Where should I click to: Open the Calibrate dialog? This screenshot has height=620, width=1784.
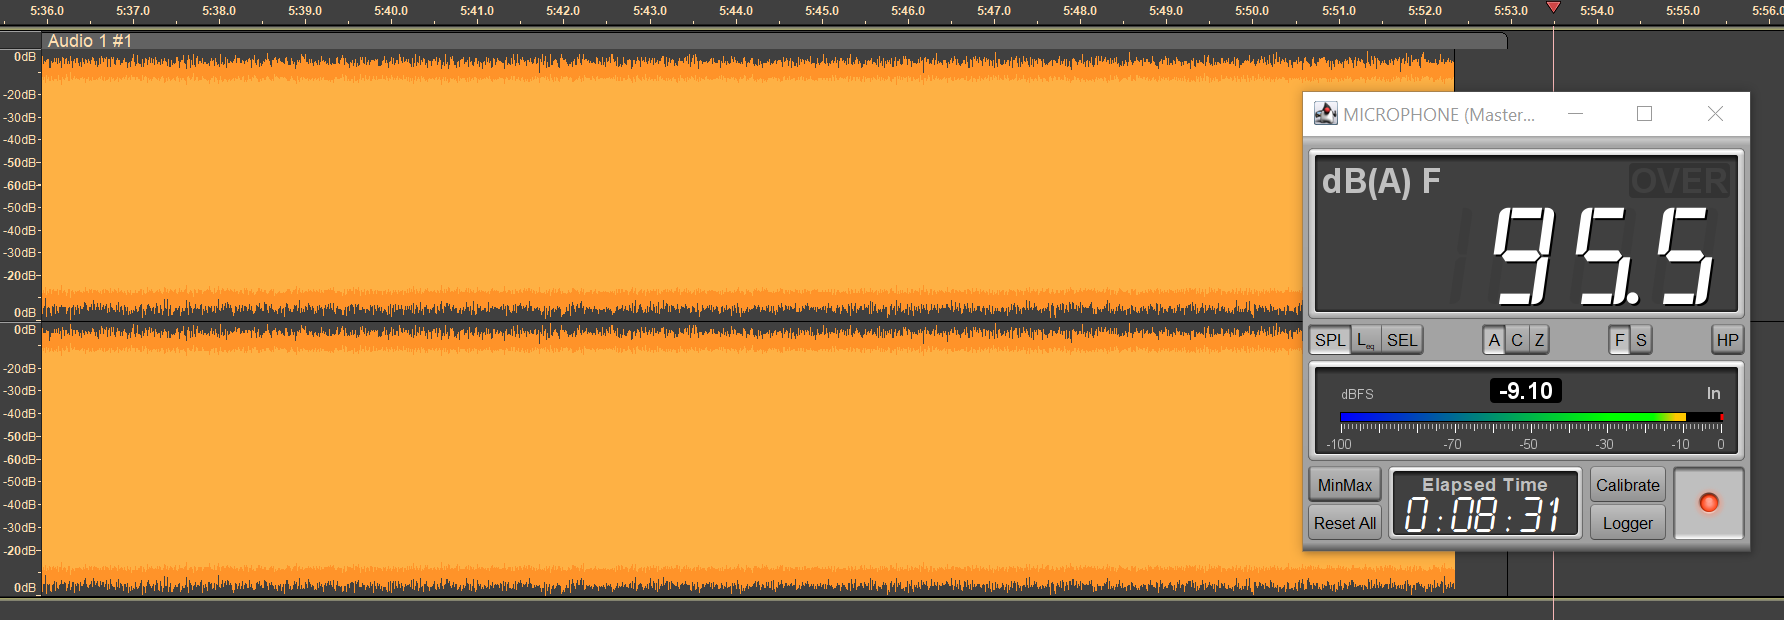point(1627,485)
